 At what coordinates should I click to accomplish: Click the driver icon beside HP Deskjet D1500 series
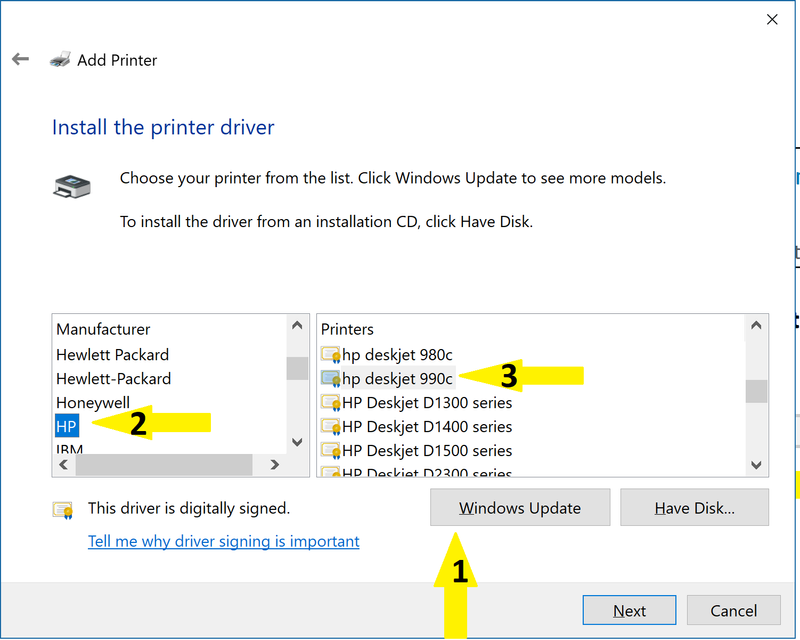tap(331, 450)
